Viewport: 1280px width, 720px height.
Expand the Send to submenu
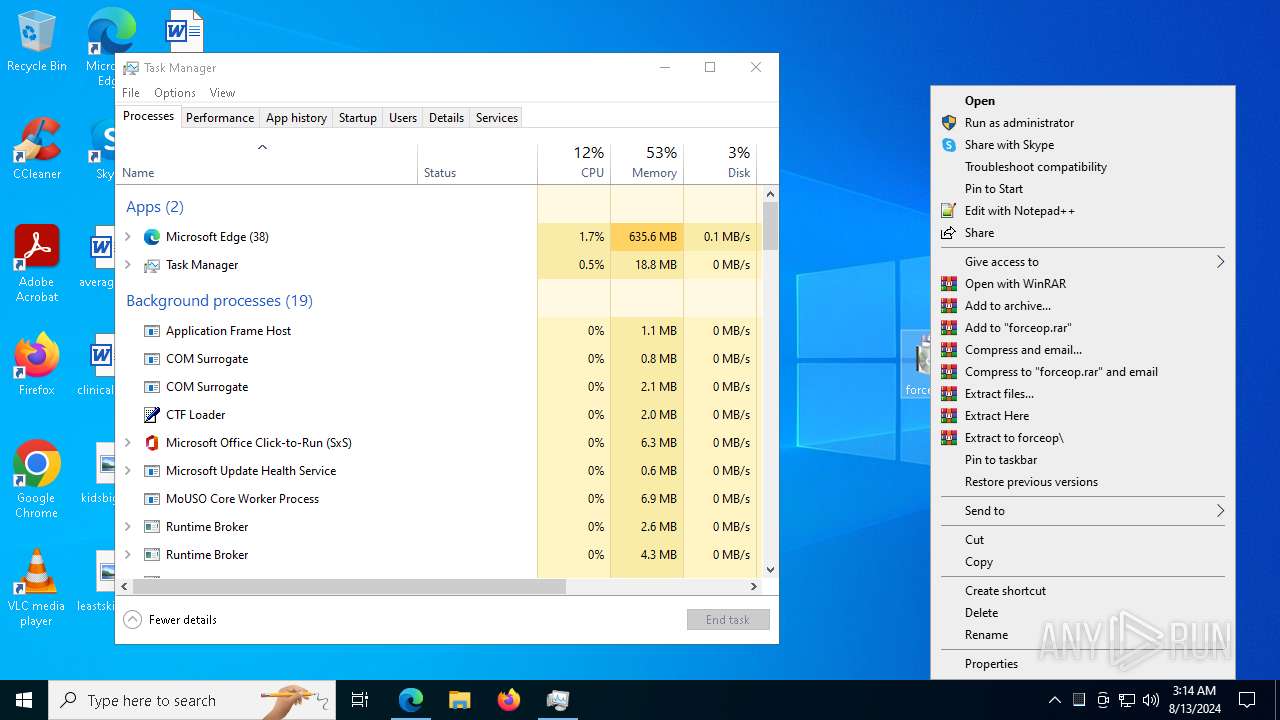point(1083,511)
